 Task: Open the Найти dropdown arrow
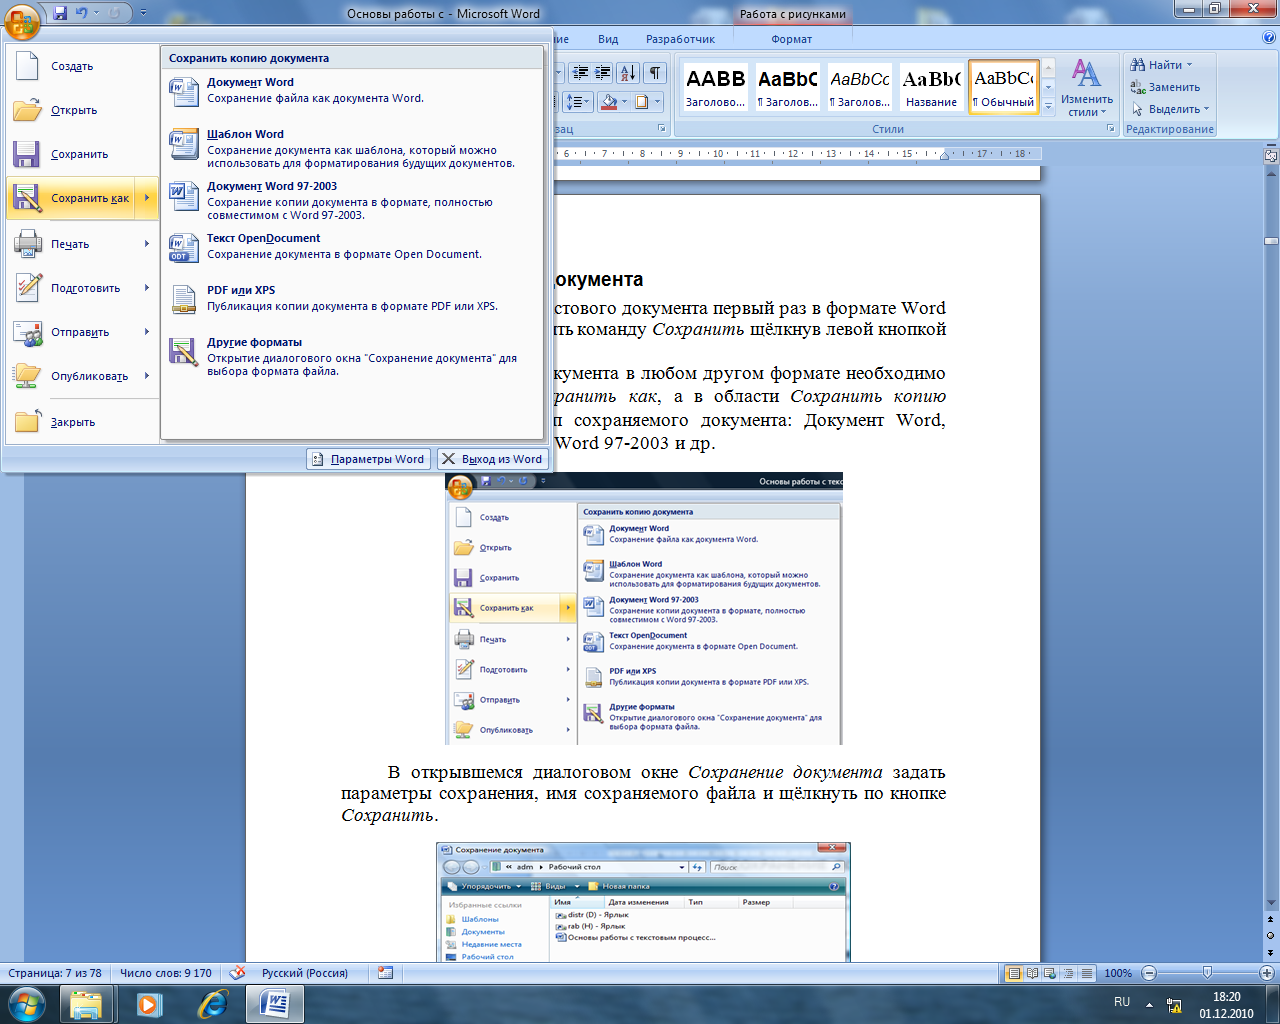1189,65
